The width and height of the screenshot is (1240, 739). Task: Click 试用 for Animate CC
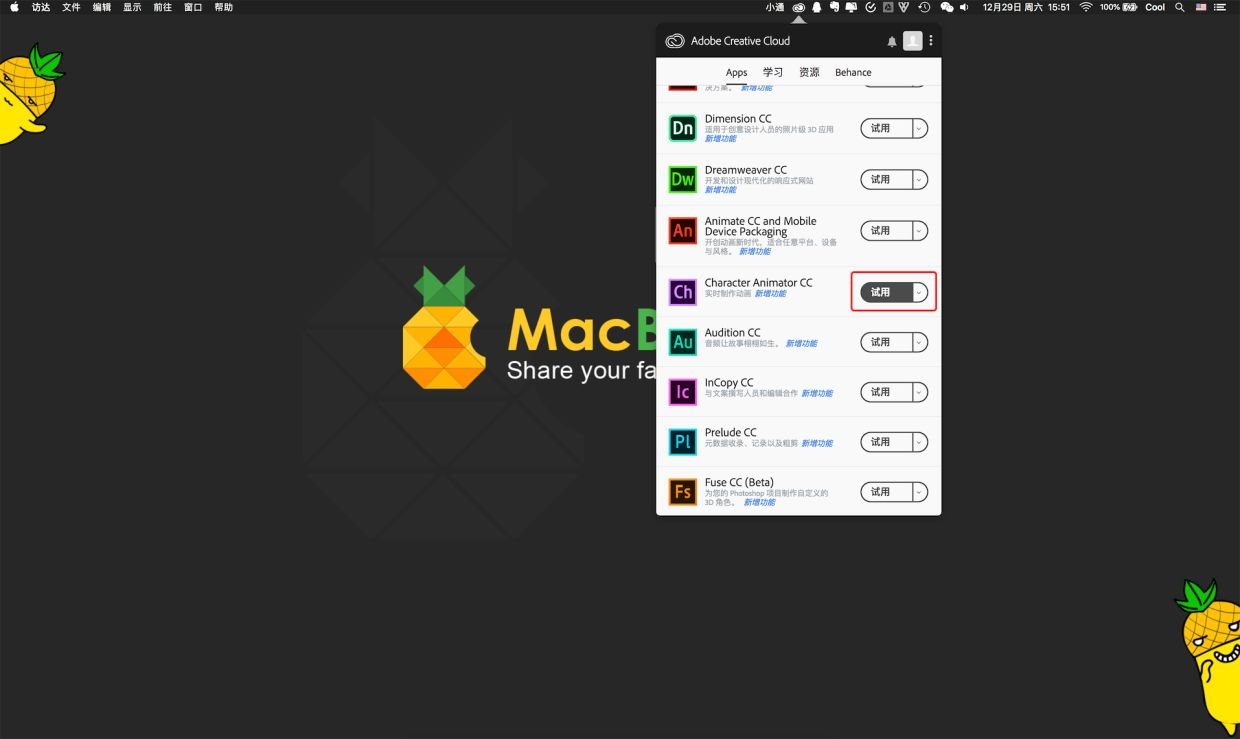coord(886,231)
